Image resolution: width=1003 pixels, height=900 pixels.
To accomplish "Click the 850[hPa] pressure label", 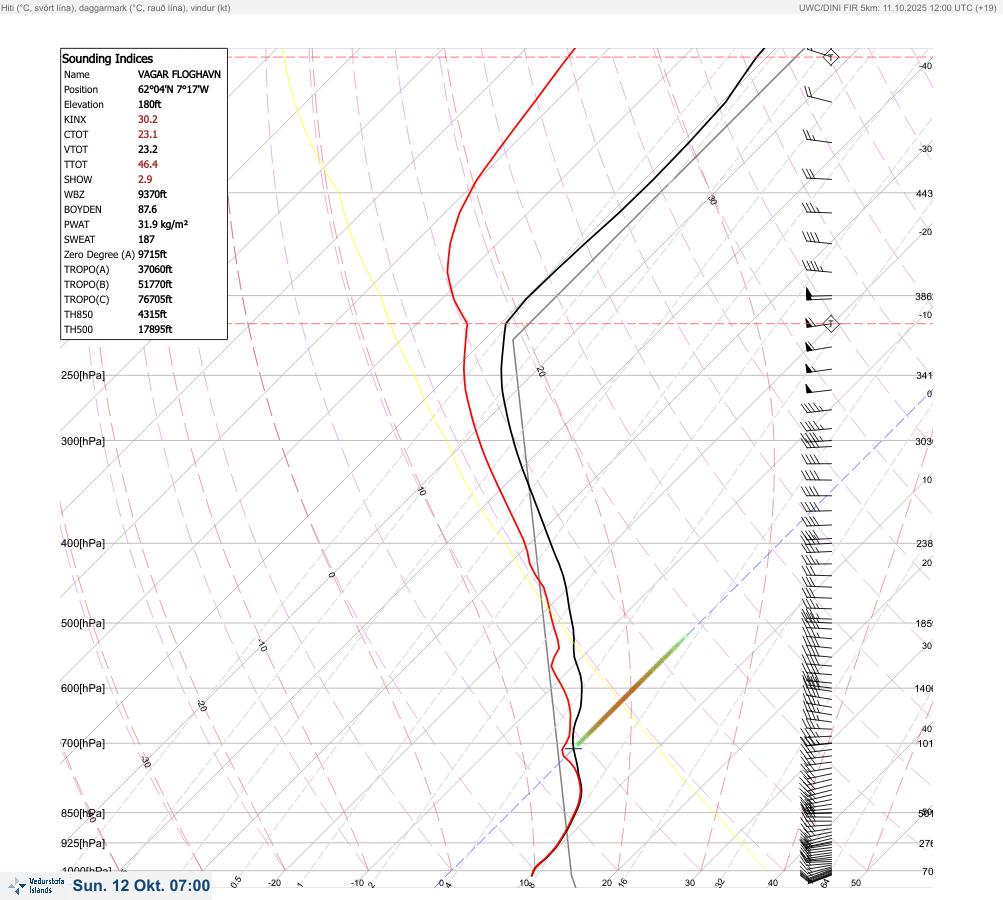I will (83, 813).
